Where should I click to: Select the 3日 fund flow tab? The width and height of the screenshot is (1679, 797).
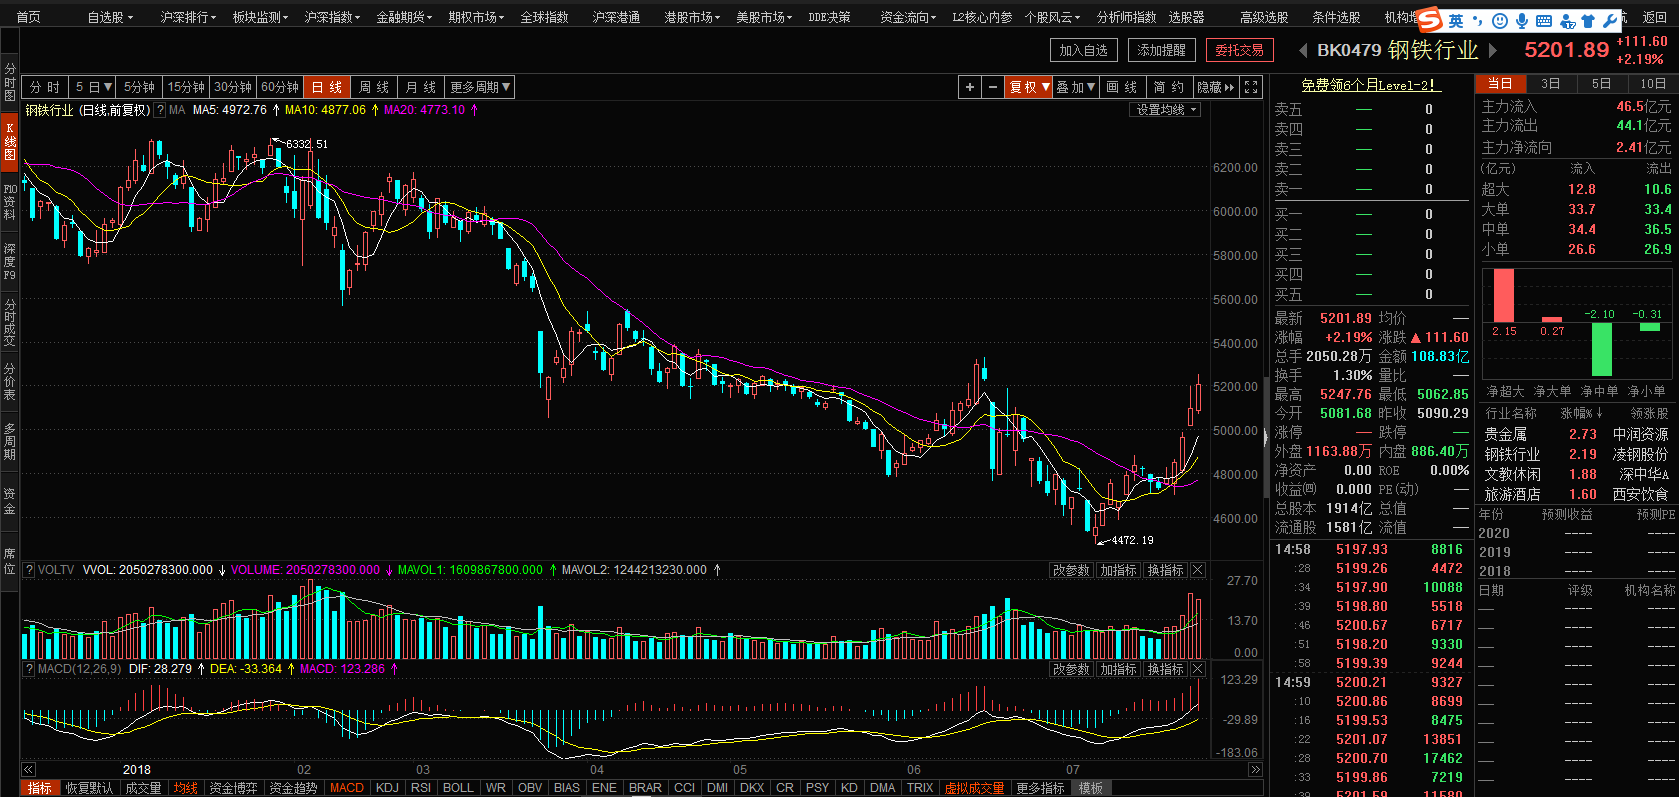click(x=1551, y=84)
